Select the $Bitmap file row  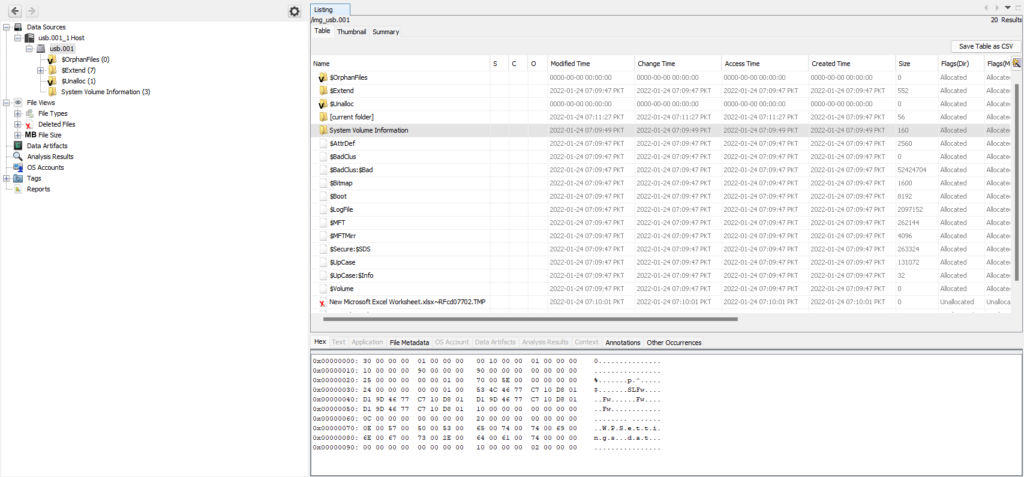tap(662, 183)
